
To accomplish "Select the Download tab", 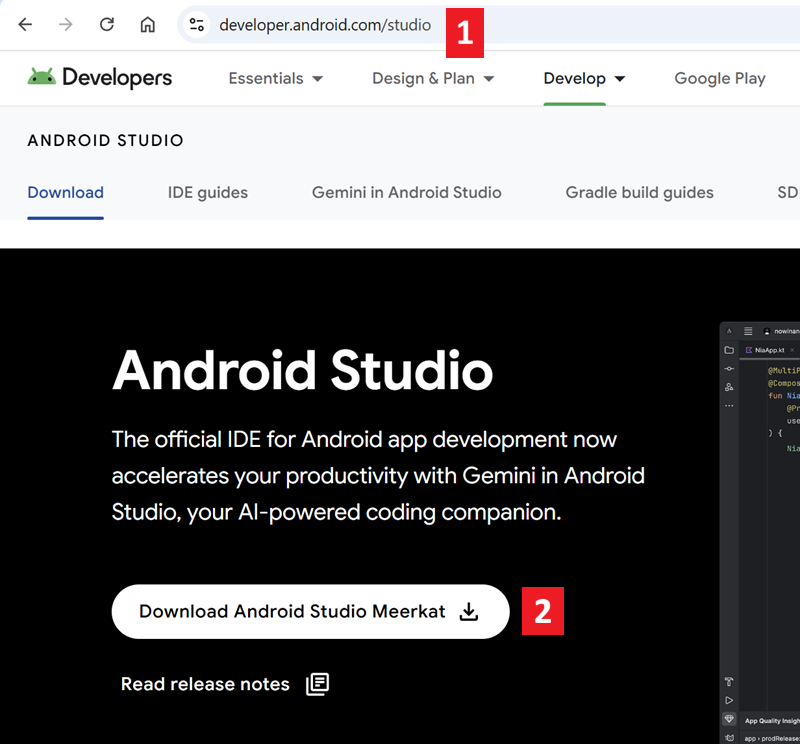I will [x=65, y=192].
